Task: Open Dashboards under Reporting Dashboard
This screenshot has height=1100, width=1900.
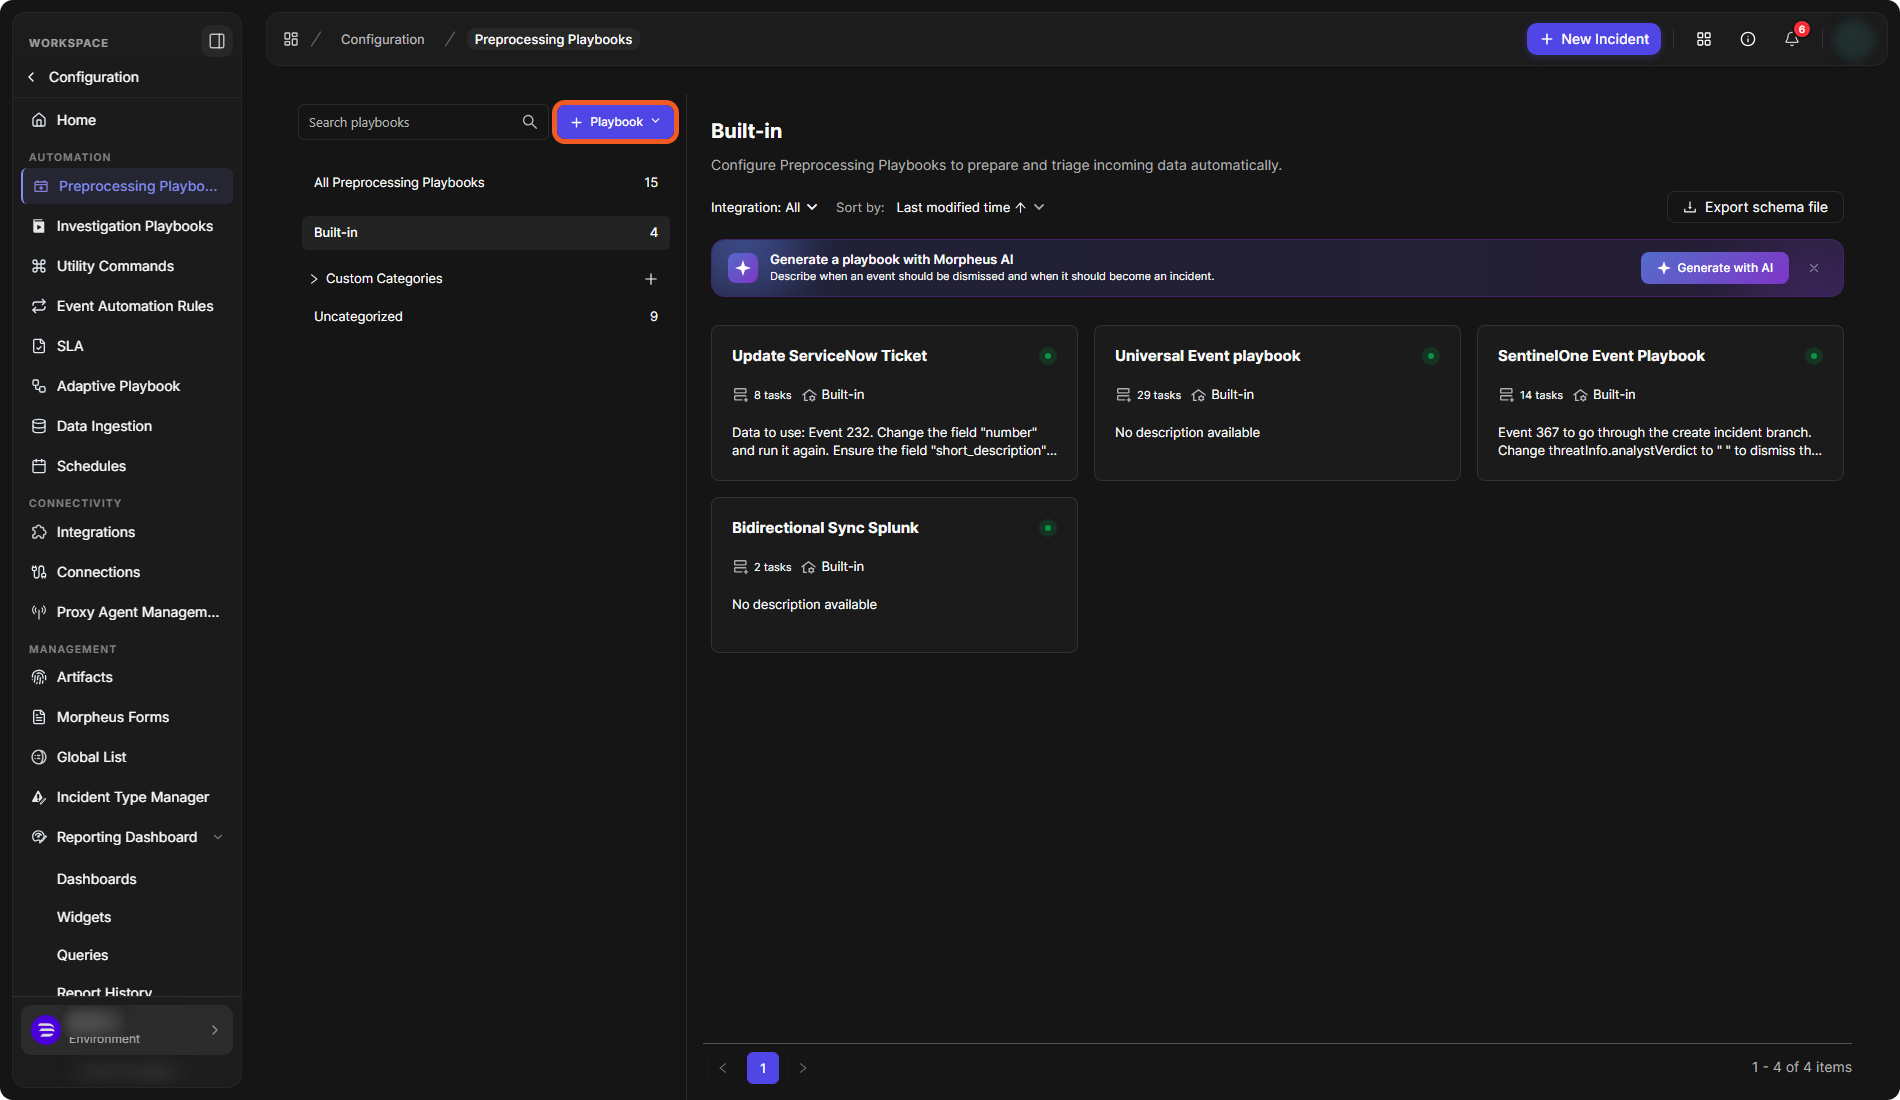Action: pos(97,879)
